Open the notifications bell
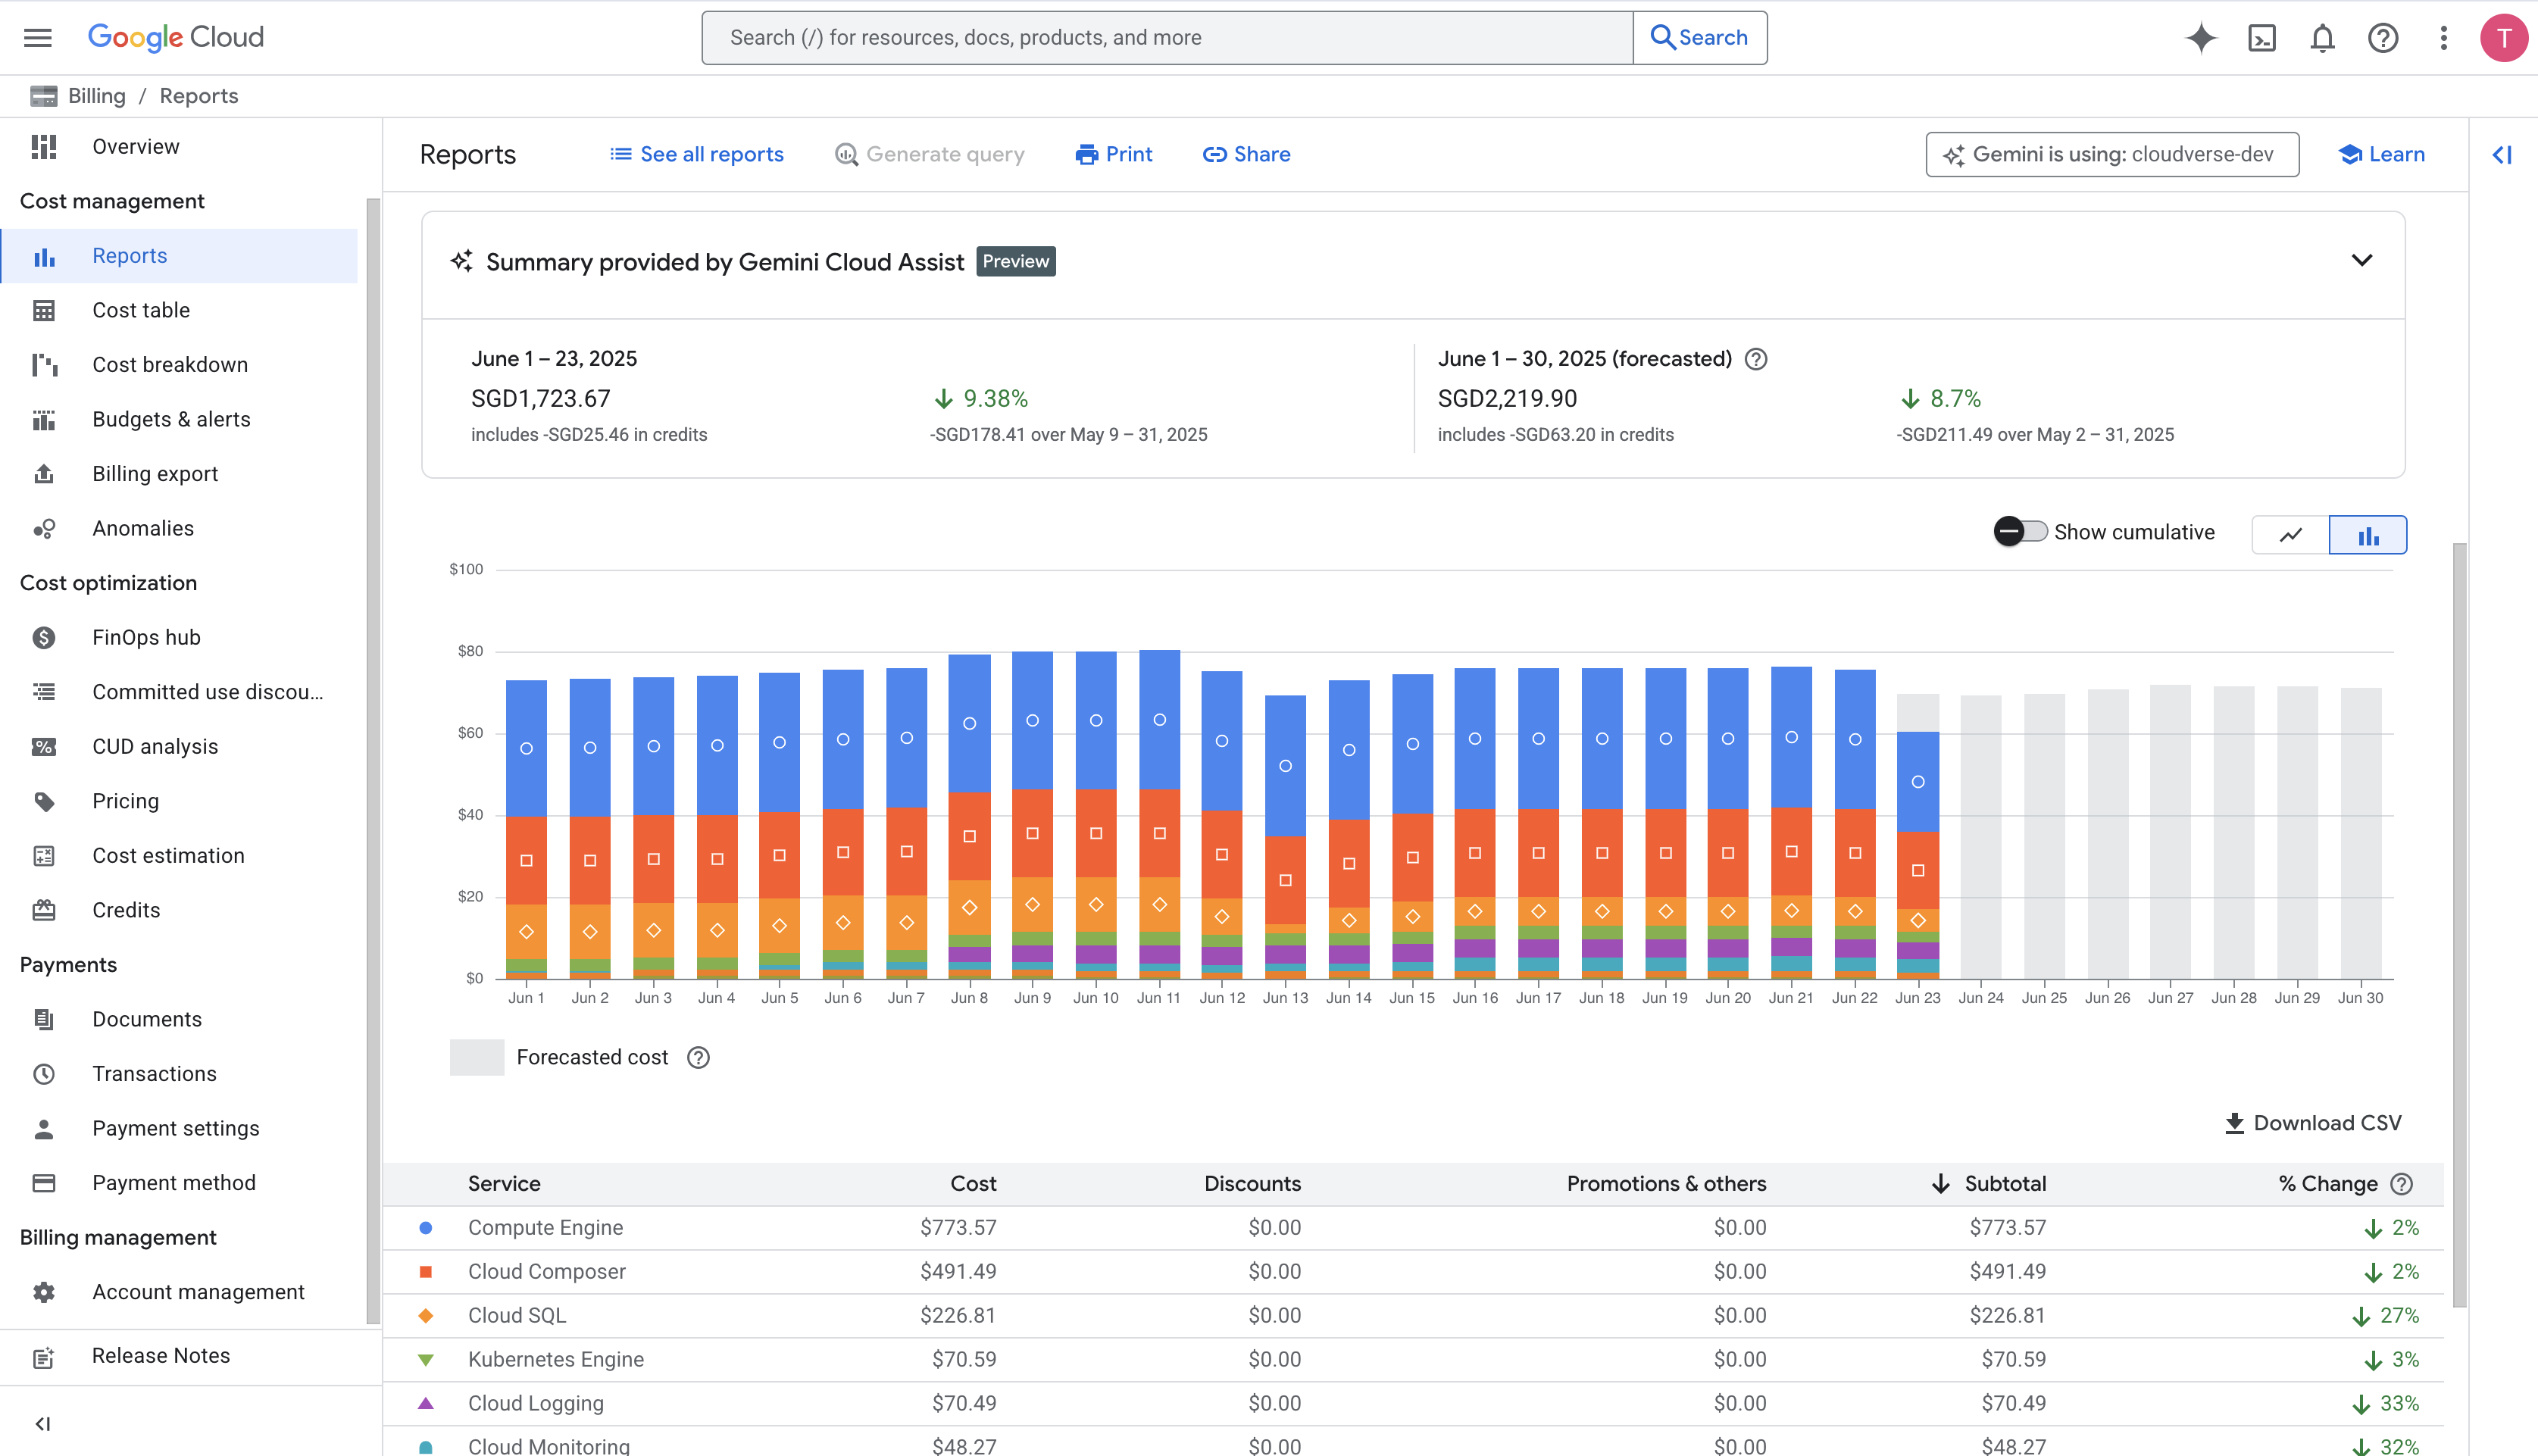The height and width of the screenshot is (1456, 2538). 2322,38
